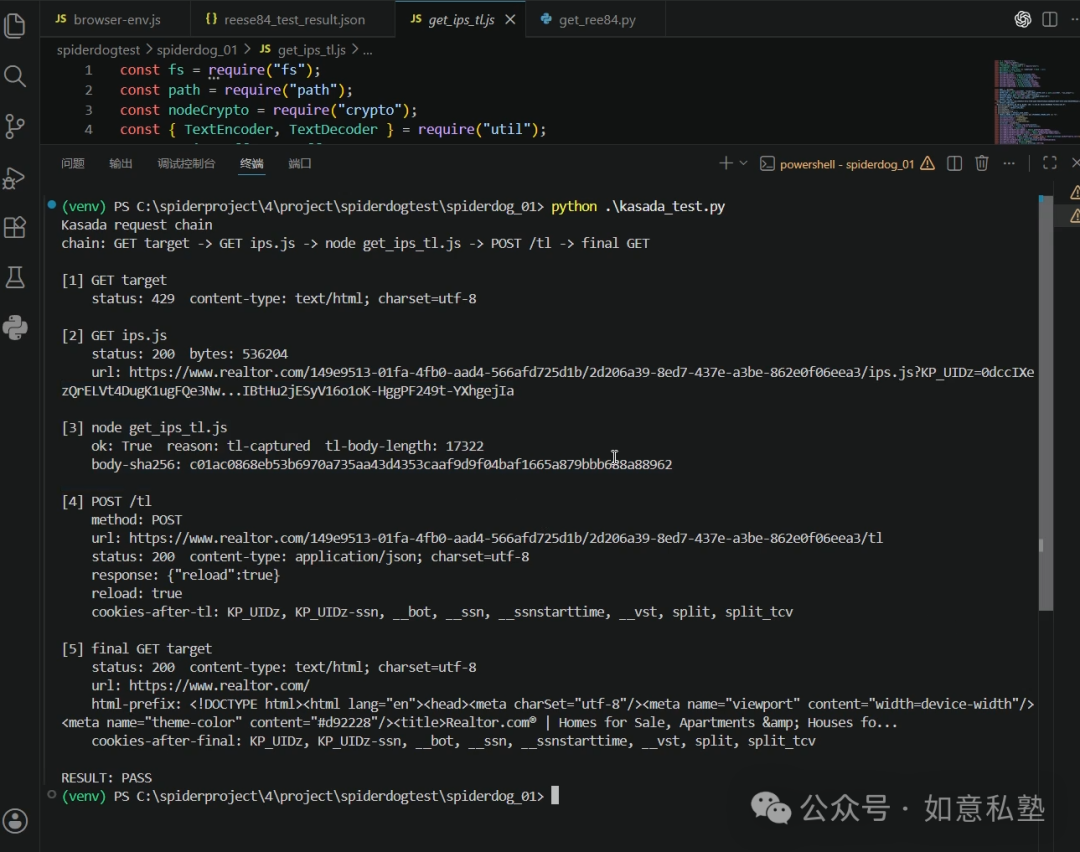Click the terminal prompt input cursor

click(555, 796)
